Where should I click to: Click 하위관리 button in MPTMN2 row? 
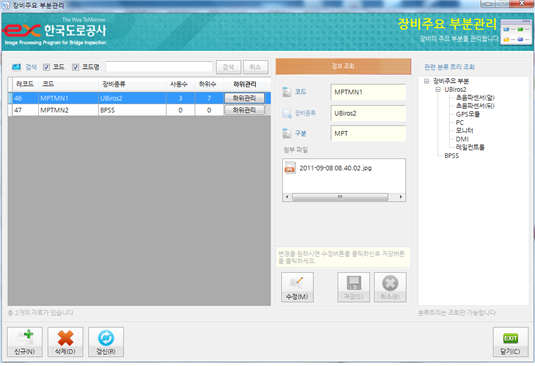pos(244,110)
